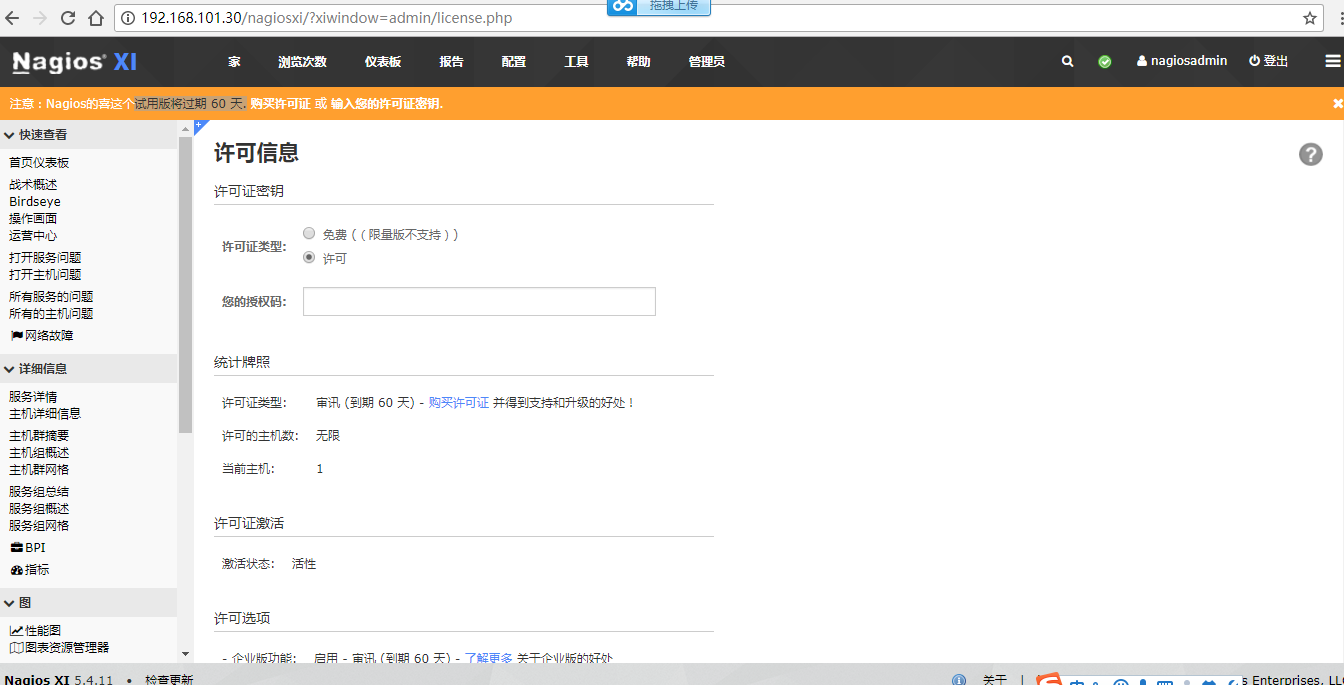Click the green system status check icon
Viewport: 1344px width, 685px height.
click(1105, 61)
